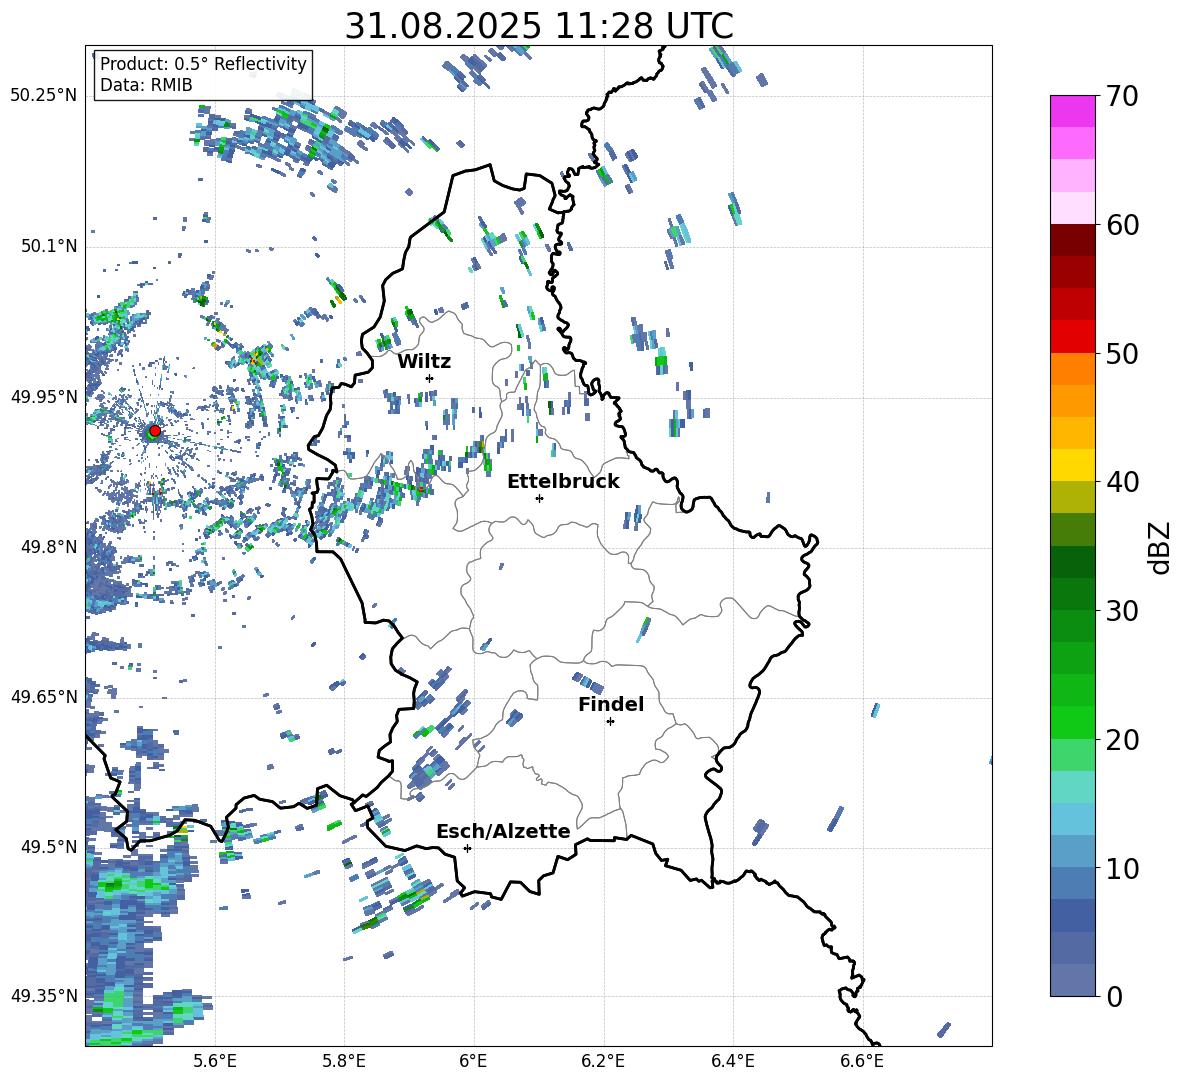Click the colorbar value 60
The image size is (1184, 1081).
(x=1122, y=225)
